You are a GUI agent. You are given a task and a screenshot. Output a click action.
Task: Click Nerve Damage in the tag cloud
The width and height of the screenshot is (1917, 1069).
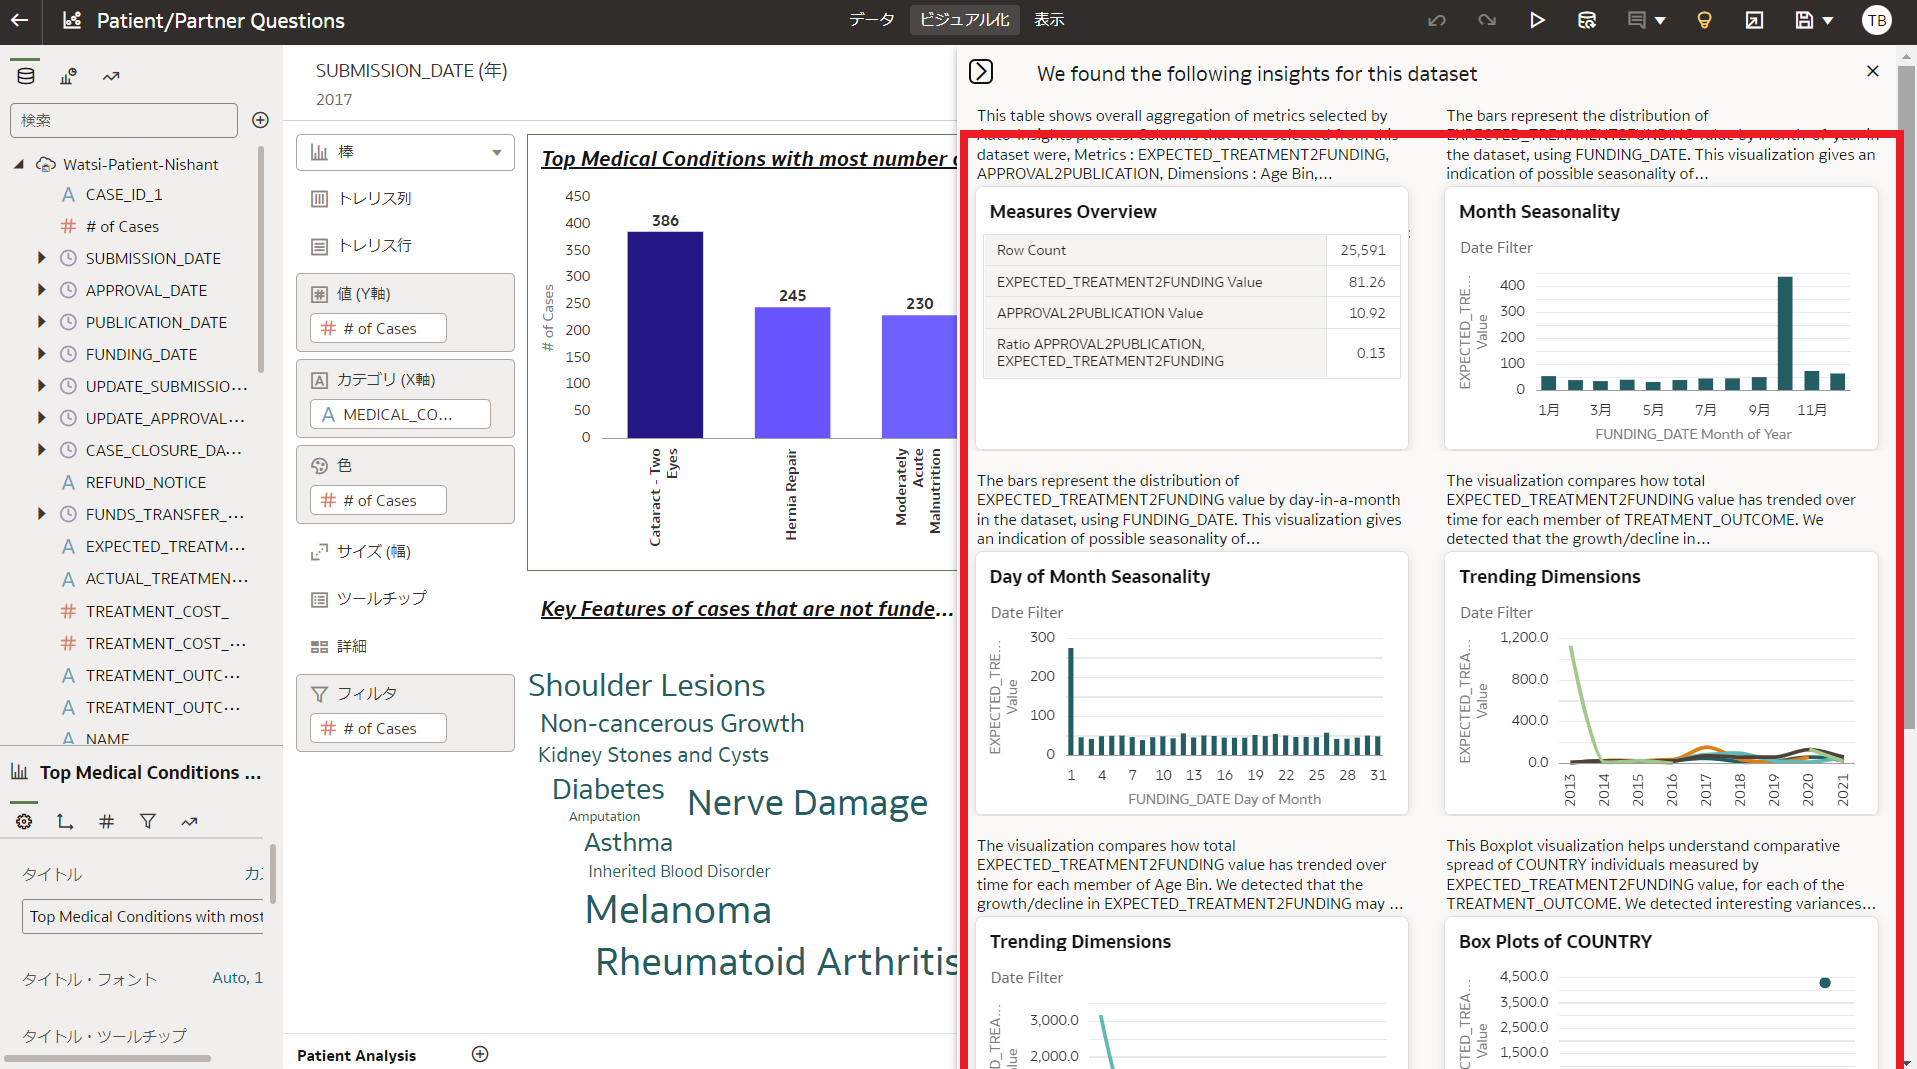point(808,802)
